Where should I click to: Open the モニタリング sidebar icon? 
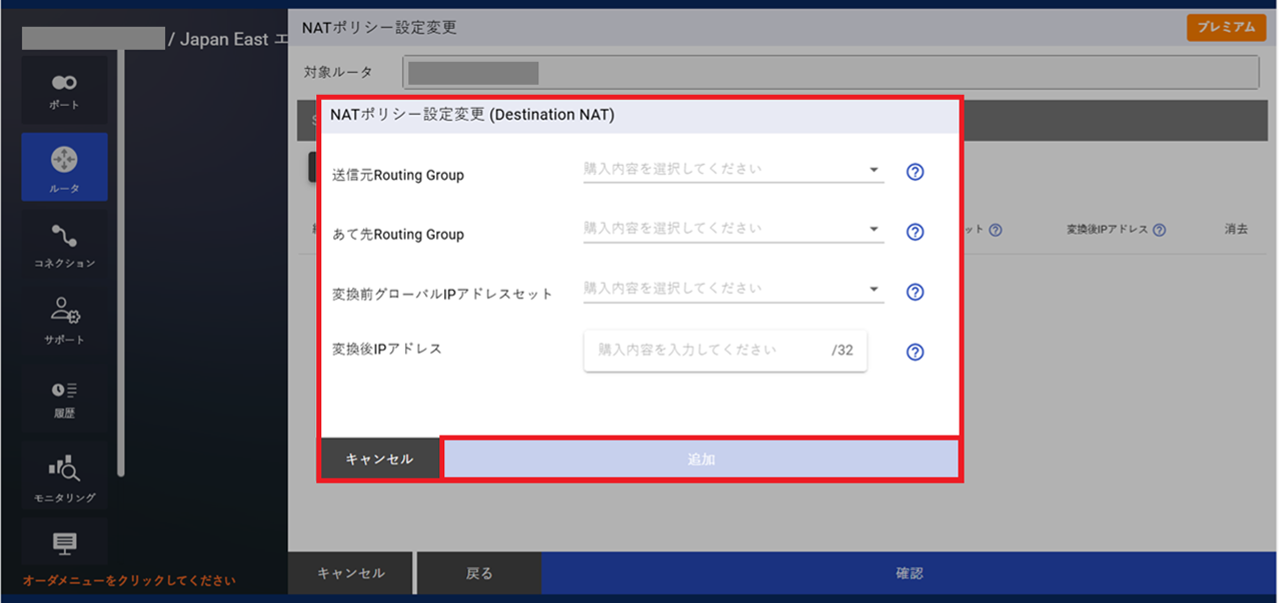(64, 477)
